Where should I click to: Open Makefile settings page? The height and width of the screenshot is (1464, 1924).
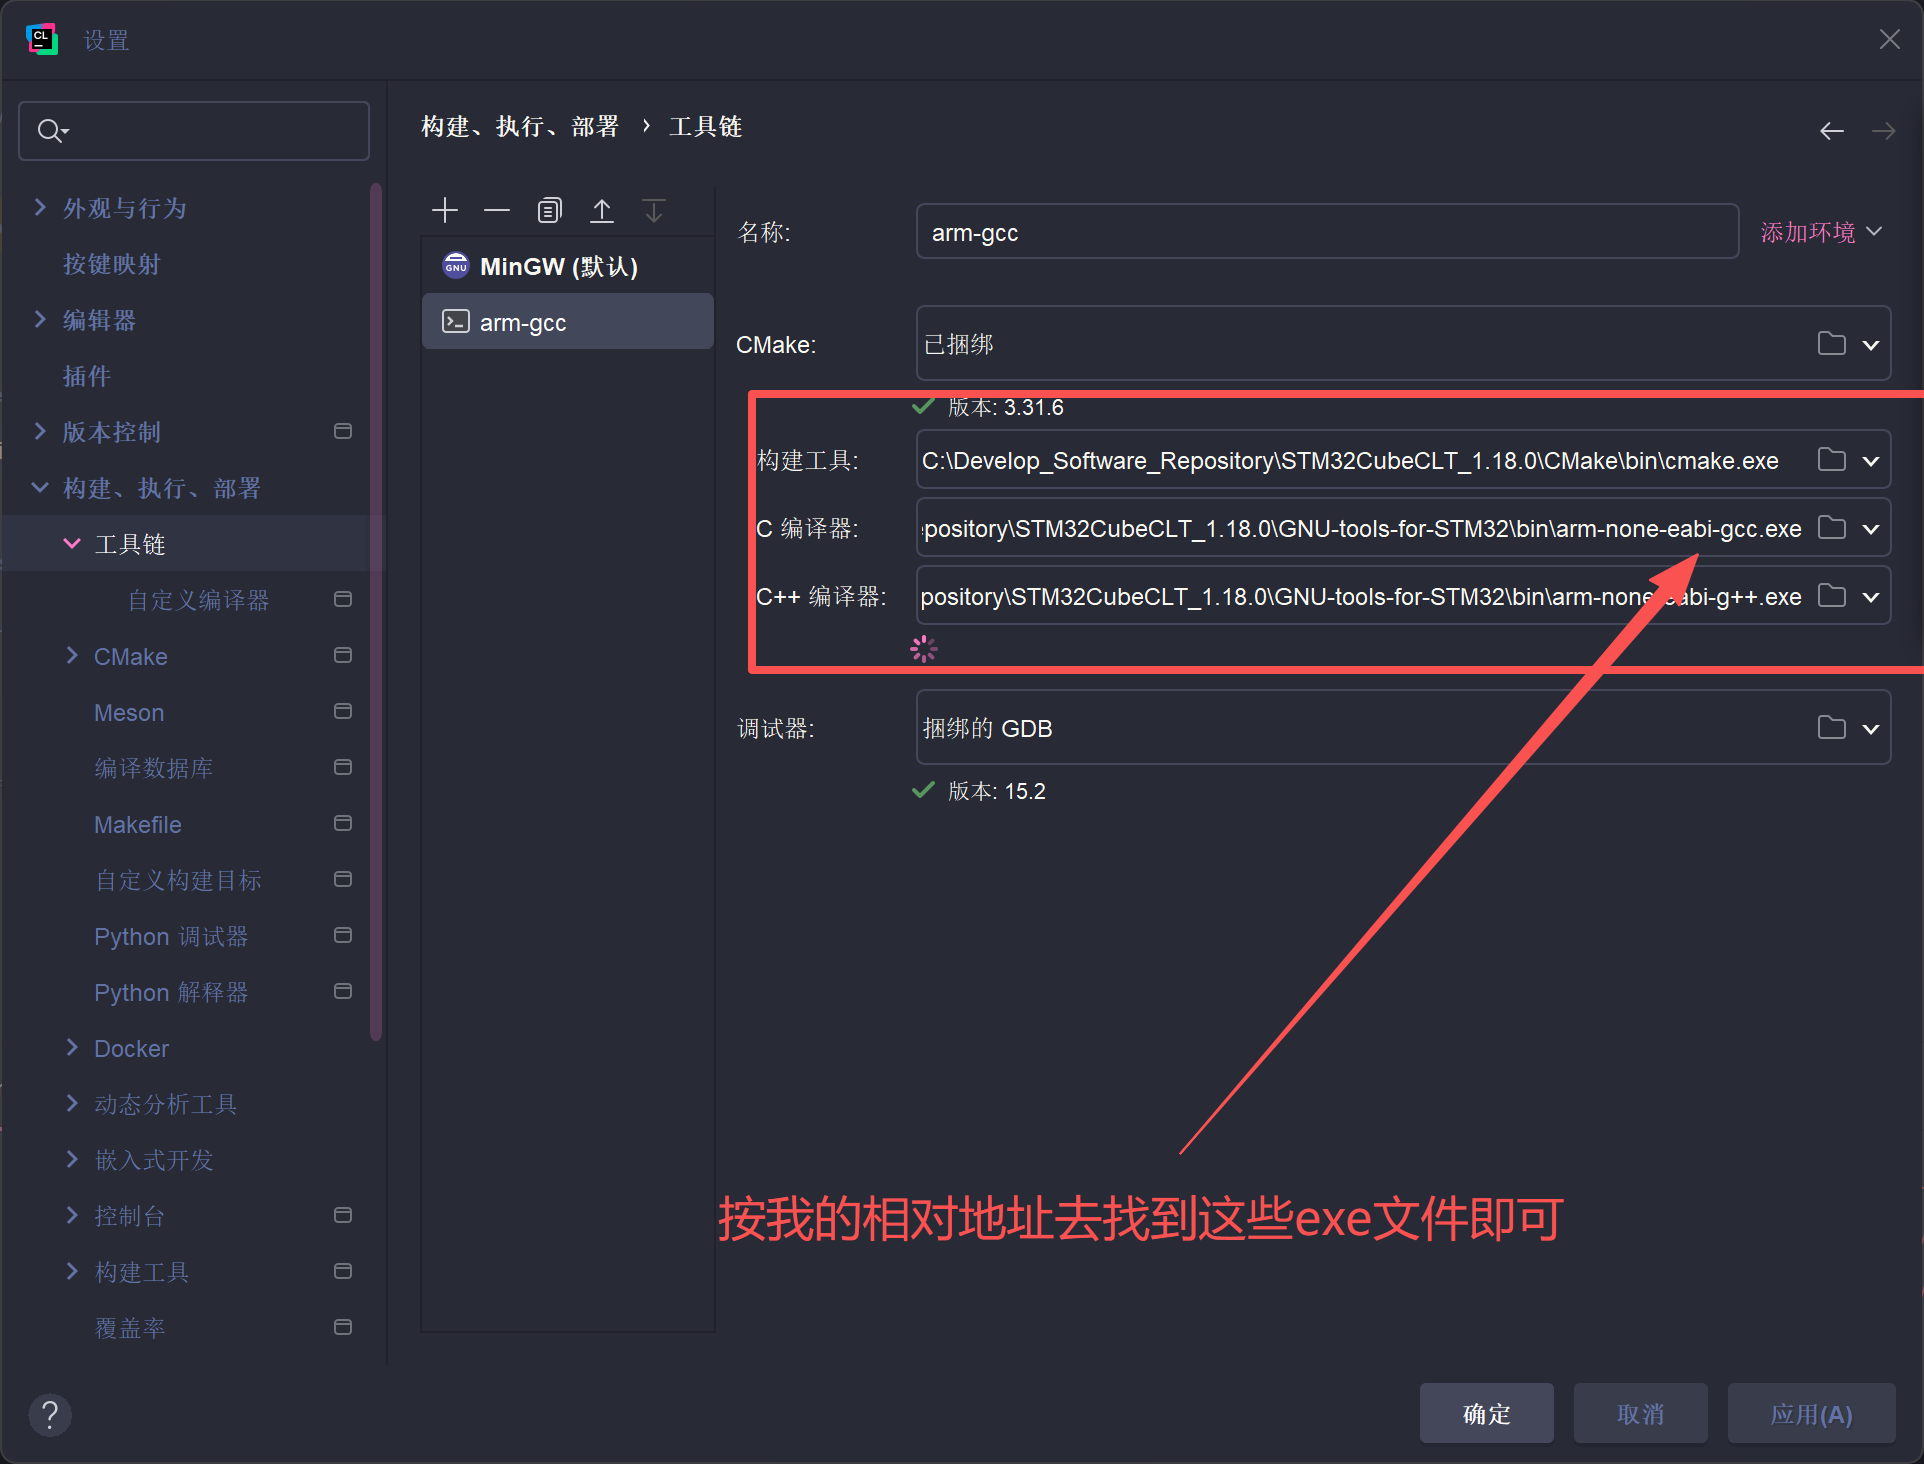(x=138, y=824)
